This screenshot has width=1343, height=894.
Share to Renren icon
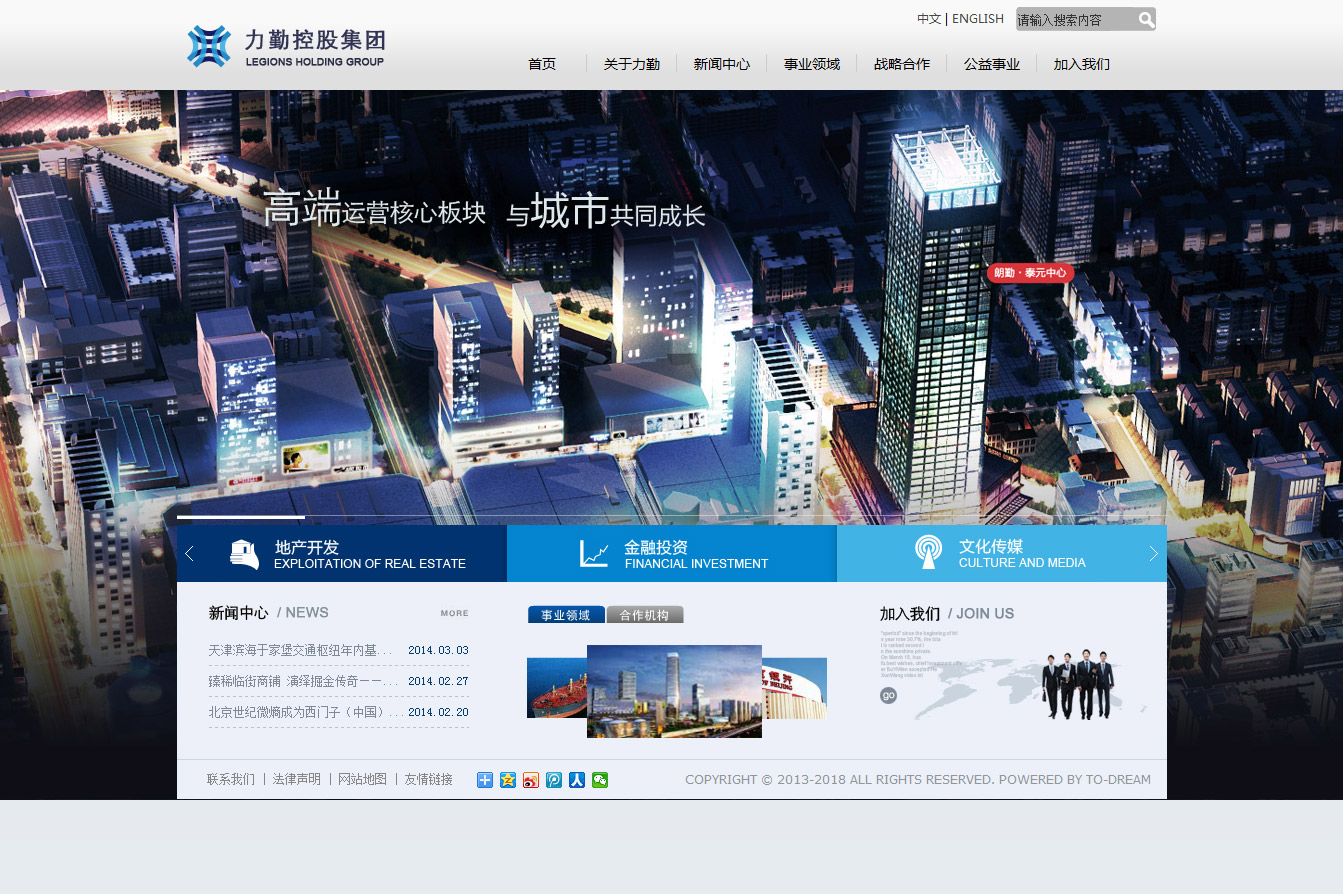click(x=577, y=780)
